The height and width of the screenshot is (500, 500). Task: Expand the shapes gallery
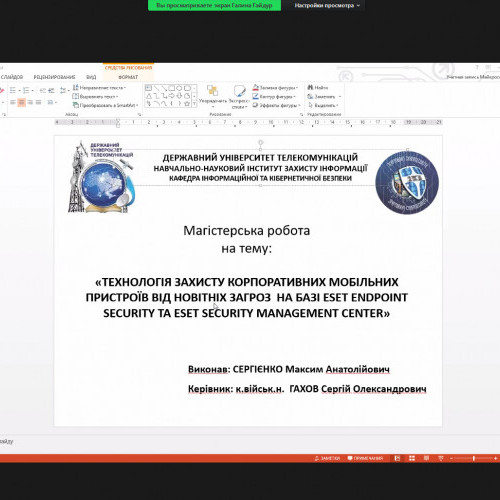point(194,104)
